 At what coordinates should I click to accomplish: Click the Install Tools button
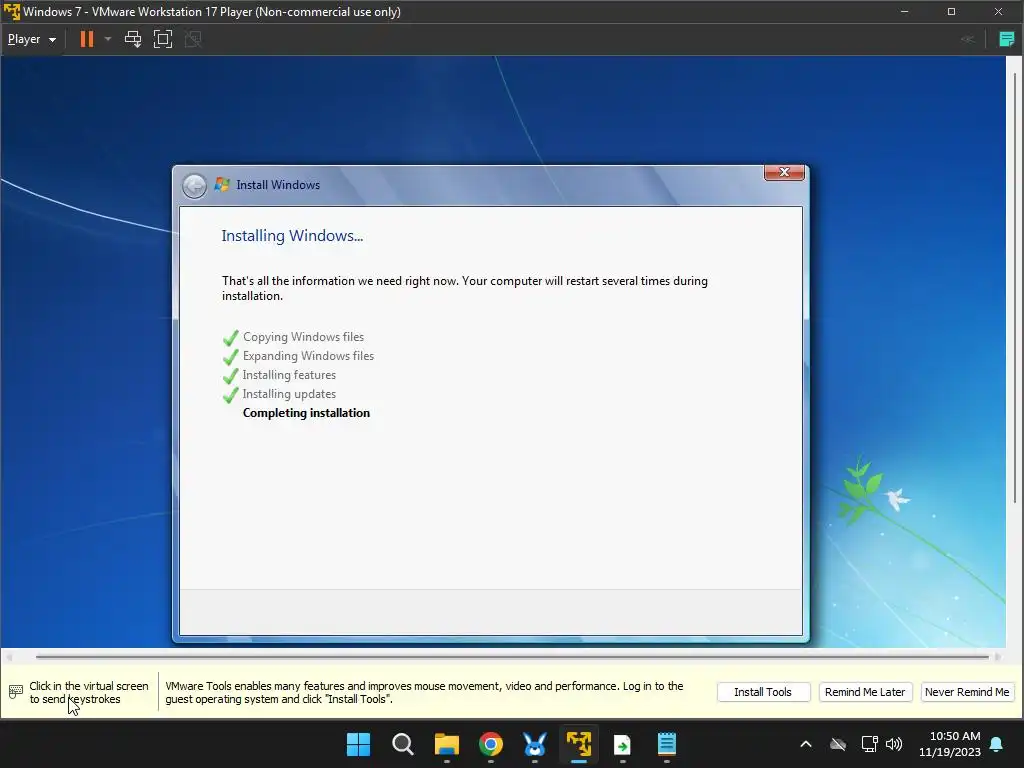[763, 692]
